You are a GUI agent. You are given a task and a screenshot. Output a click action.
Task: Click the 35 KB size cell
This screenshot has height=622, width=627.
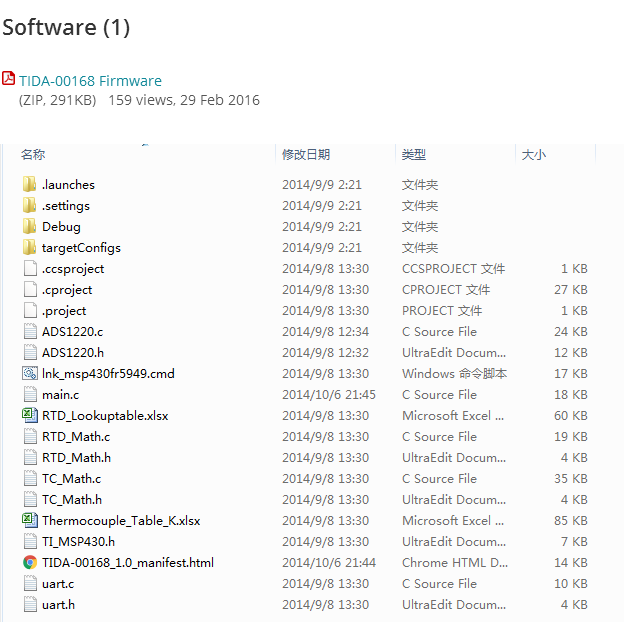tap(571, 478)
